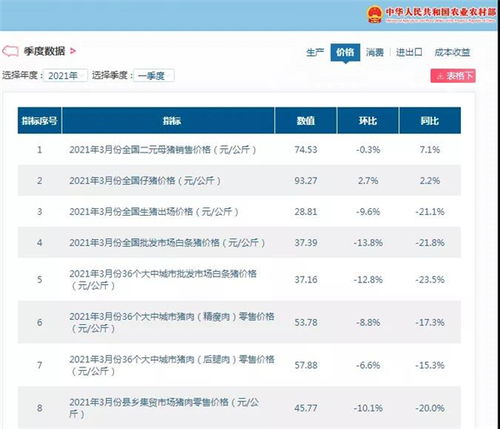Image resolution: width=500 pixels, height=429 pixels.
Task: Click the value 28.81
Action: pyautogui.click(x=306, y=212)
